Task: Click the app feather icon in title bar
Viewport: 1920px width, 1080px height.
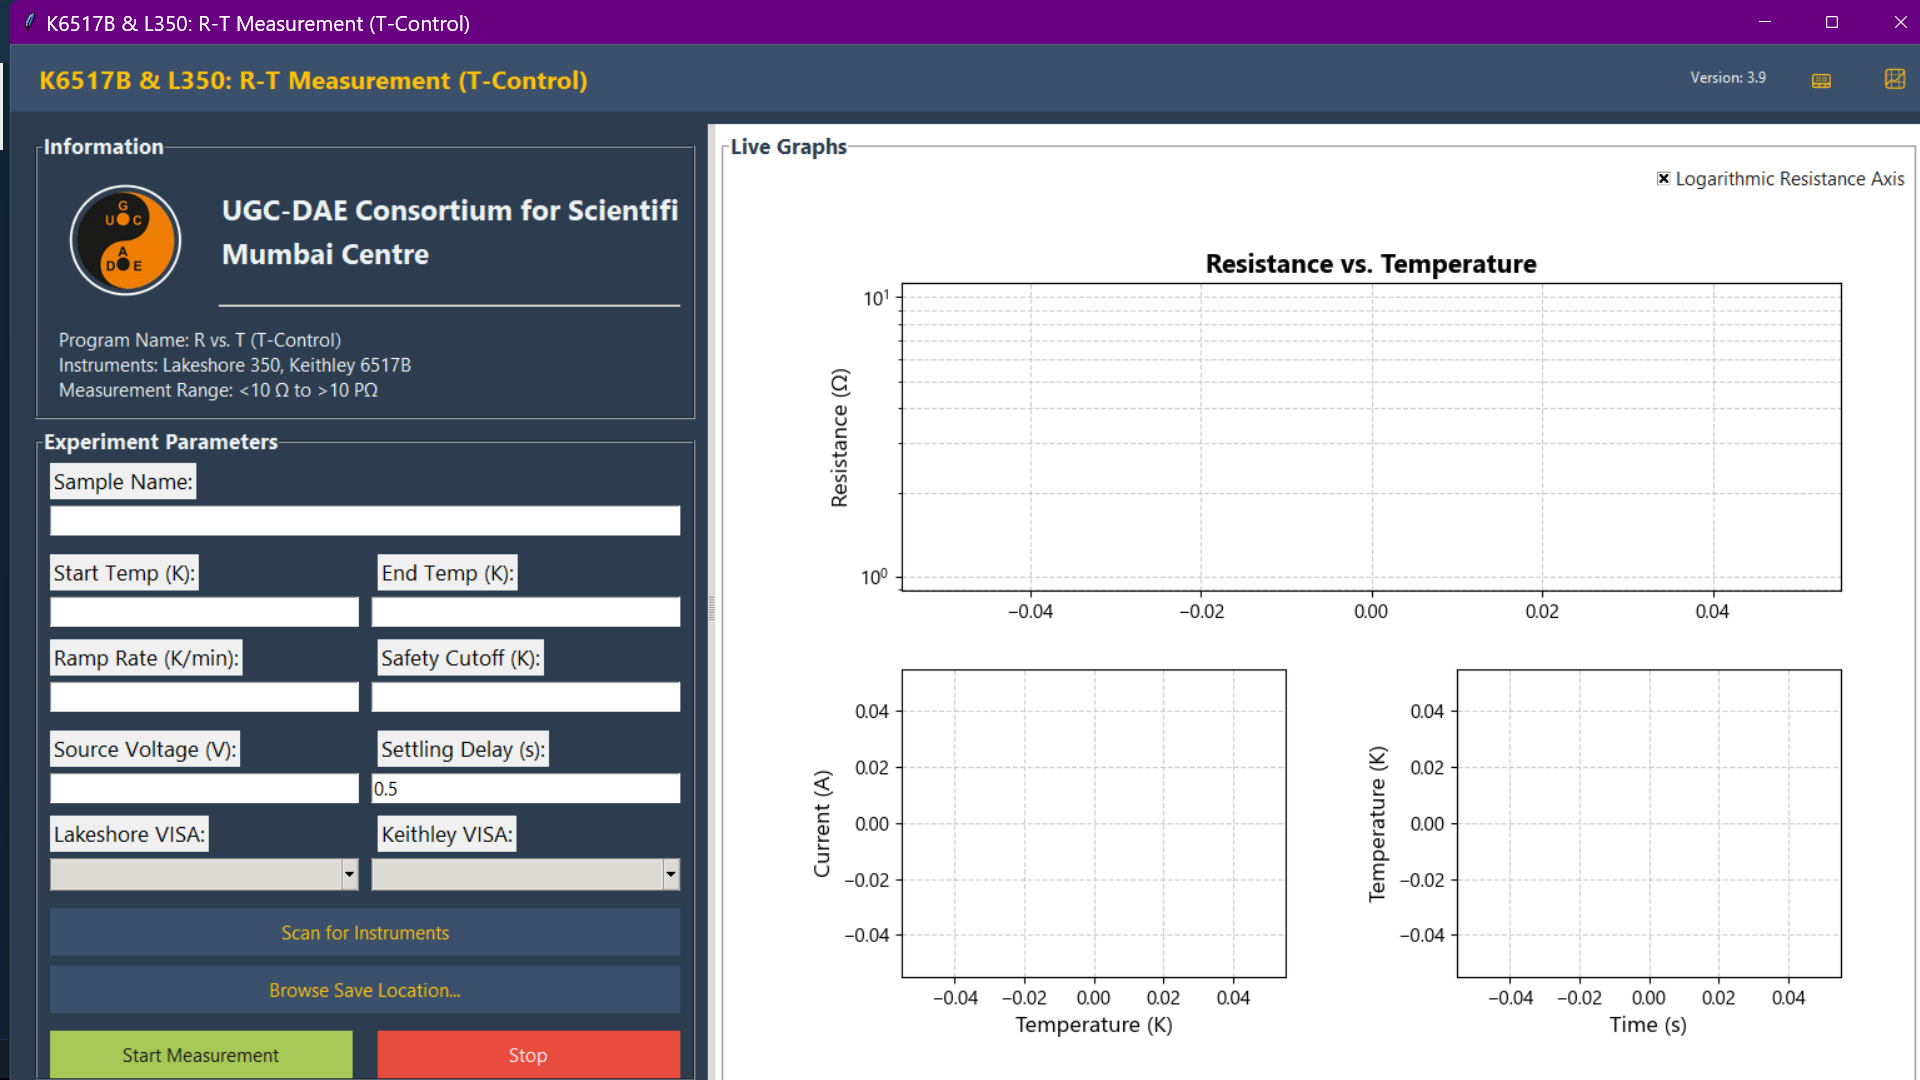Action: [29, 22]
